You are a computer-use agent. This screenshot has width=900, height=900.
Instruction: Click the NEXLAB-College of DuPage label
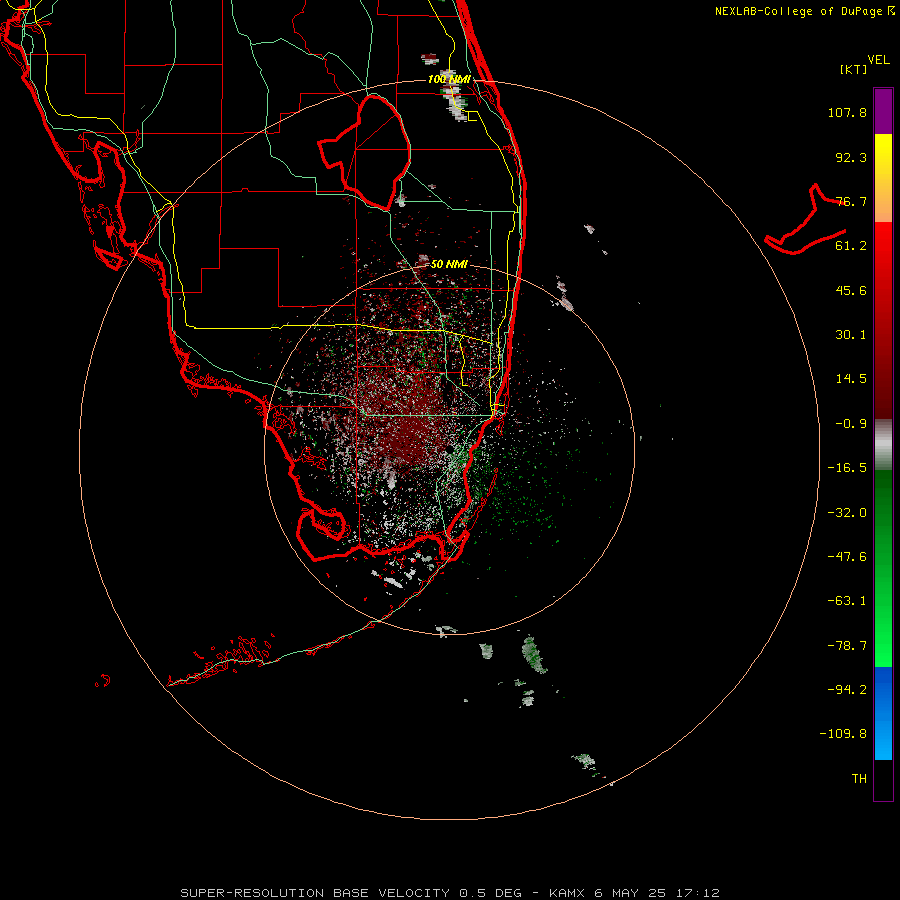pos(801,11)
